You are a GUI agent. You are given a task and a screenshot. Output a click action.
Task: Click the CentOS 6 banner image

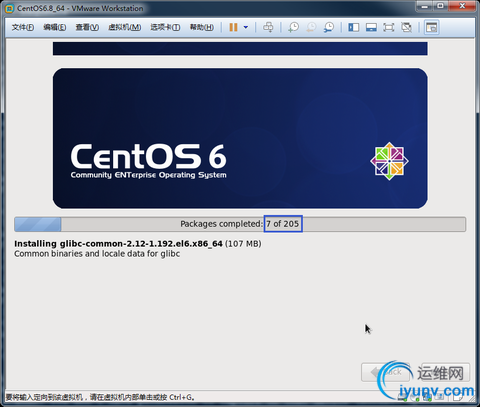click(240, 138)
